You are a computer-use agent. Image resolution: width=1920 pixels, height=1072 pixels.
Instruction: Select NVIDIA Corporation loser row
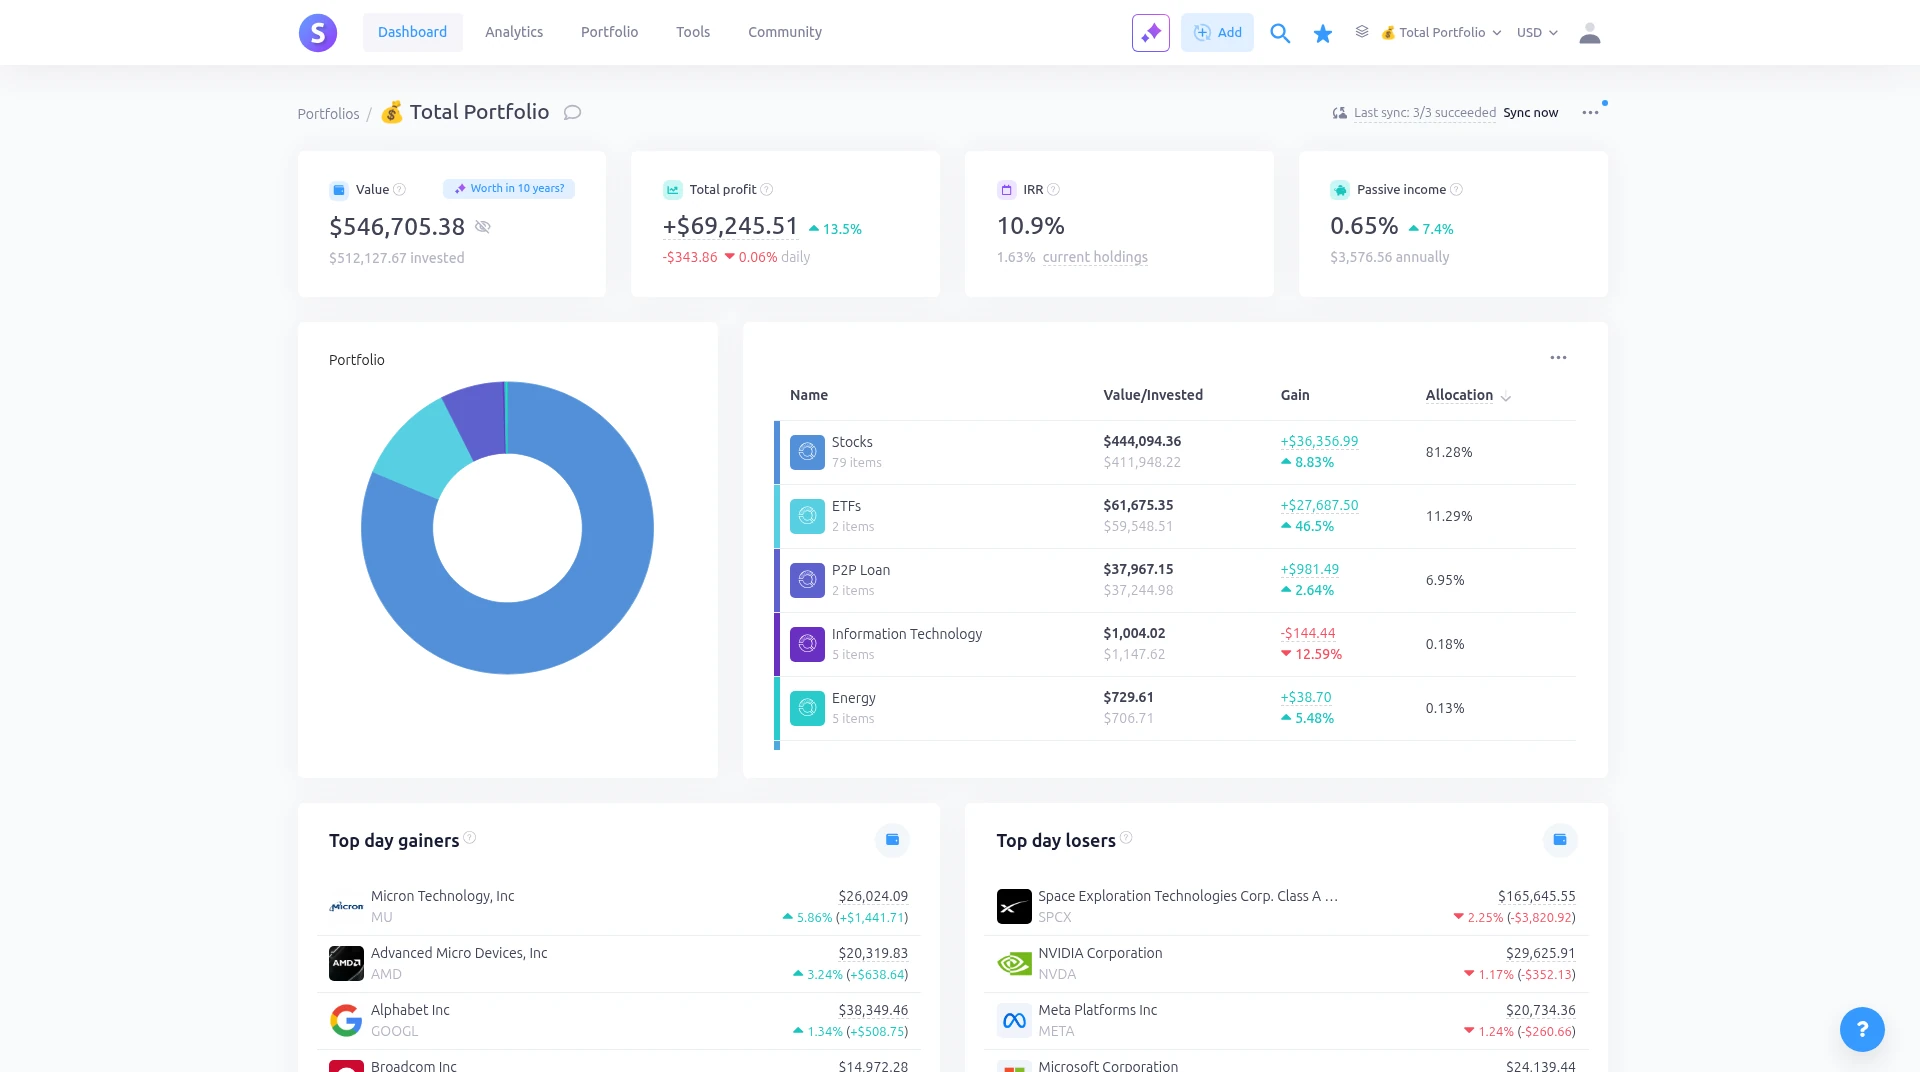click(1286, 963)
